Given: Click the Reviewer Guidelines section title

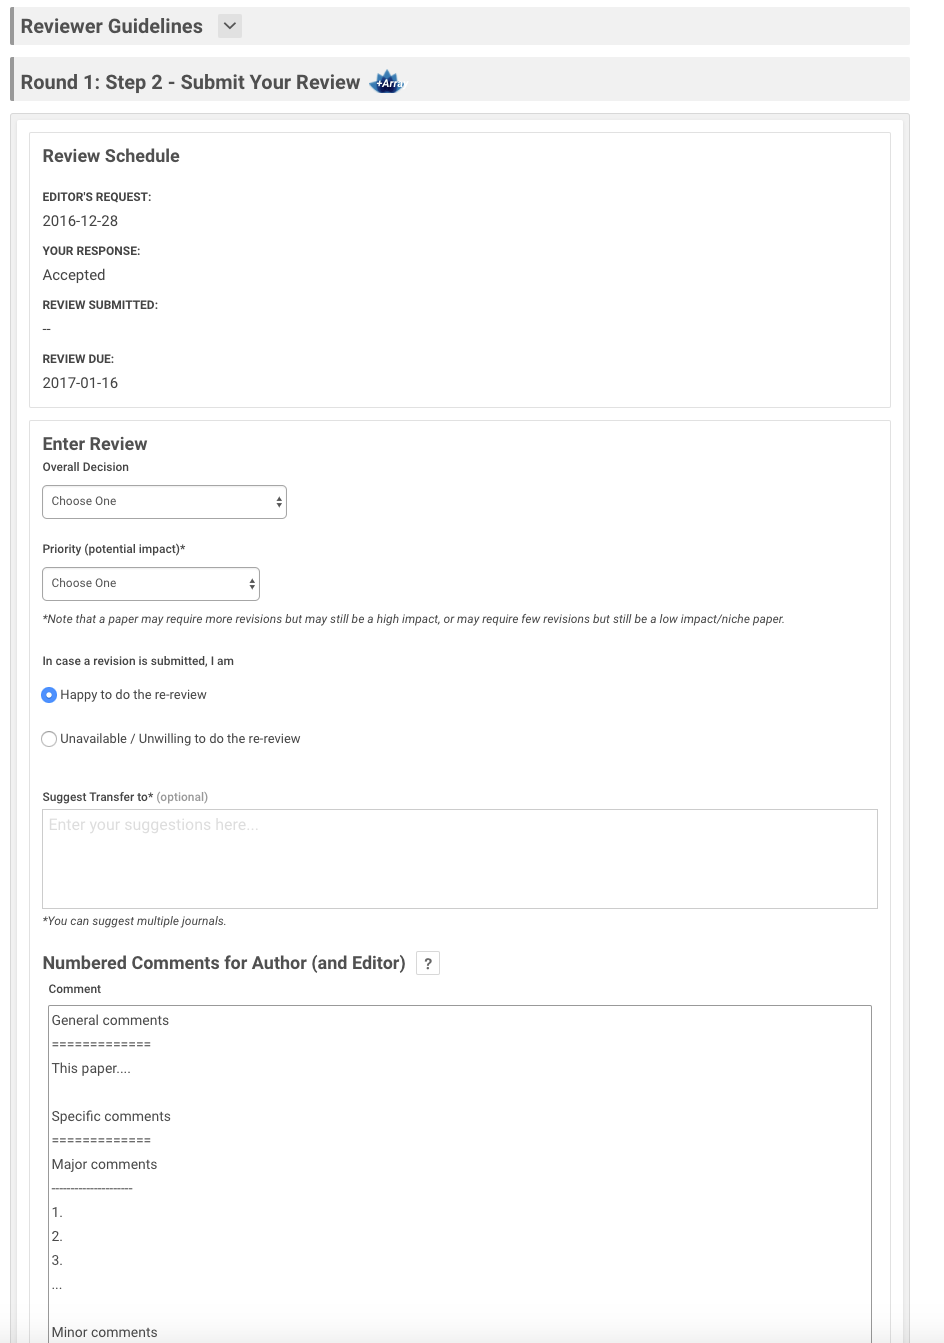Looking at the screenshot, I should pyautogui.click(x=112, y=26).
